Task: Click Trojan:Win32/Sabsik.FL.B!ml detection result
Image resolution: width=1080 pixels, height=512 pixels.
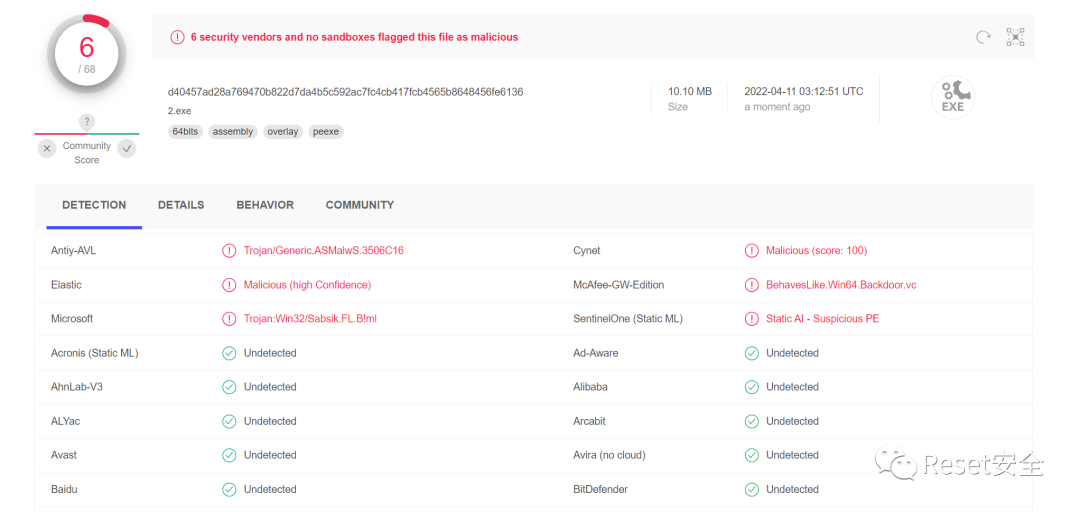Action: click(310, 319)
